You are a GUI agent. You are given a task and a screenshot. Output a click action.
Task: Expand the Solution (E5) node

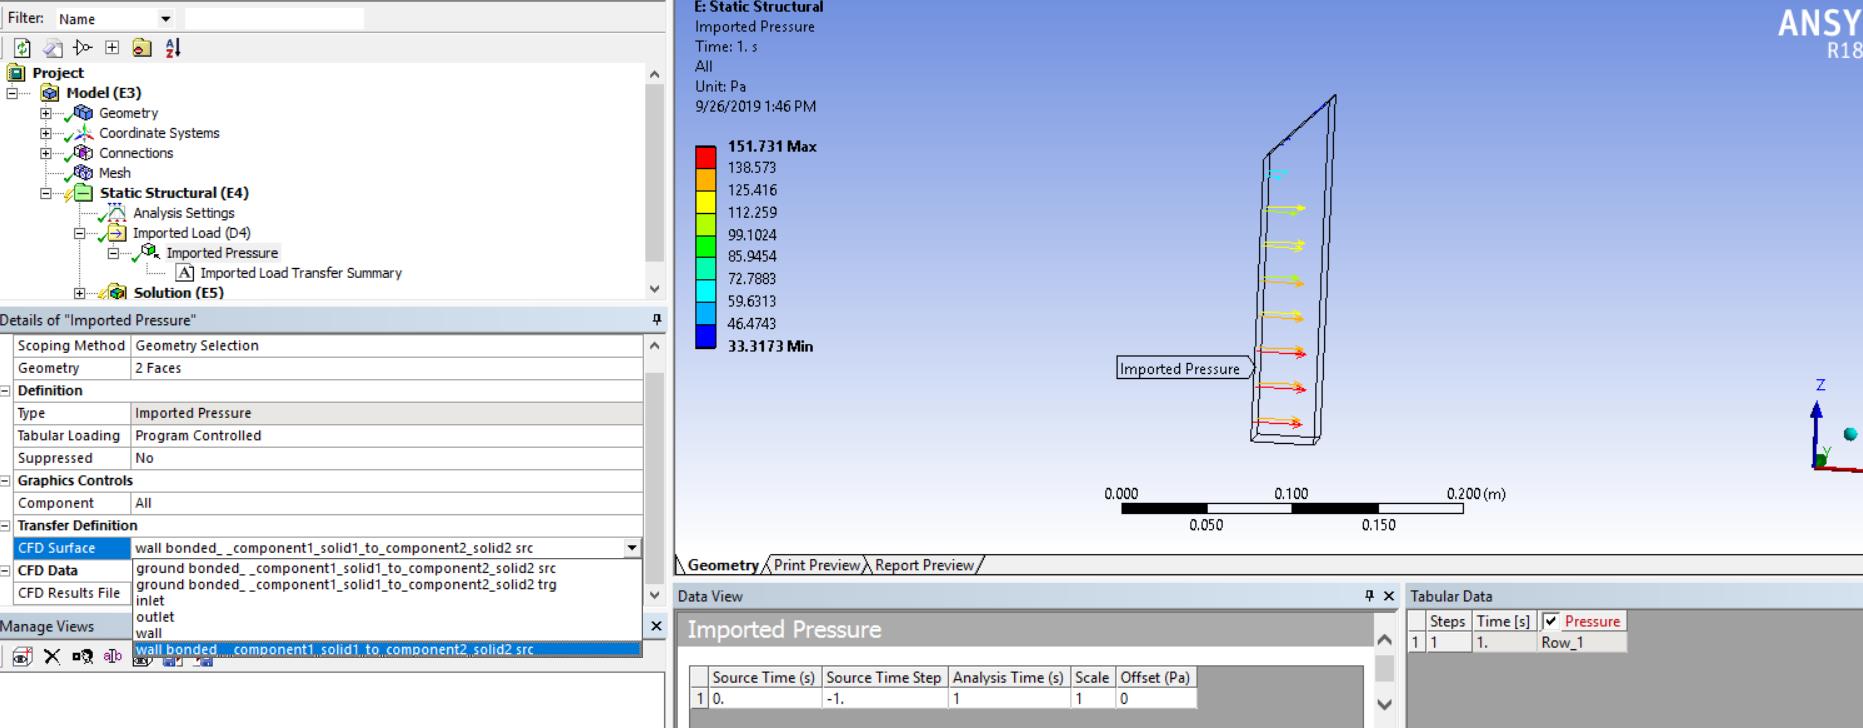pos(79,293)
